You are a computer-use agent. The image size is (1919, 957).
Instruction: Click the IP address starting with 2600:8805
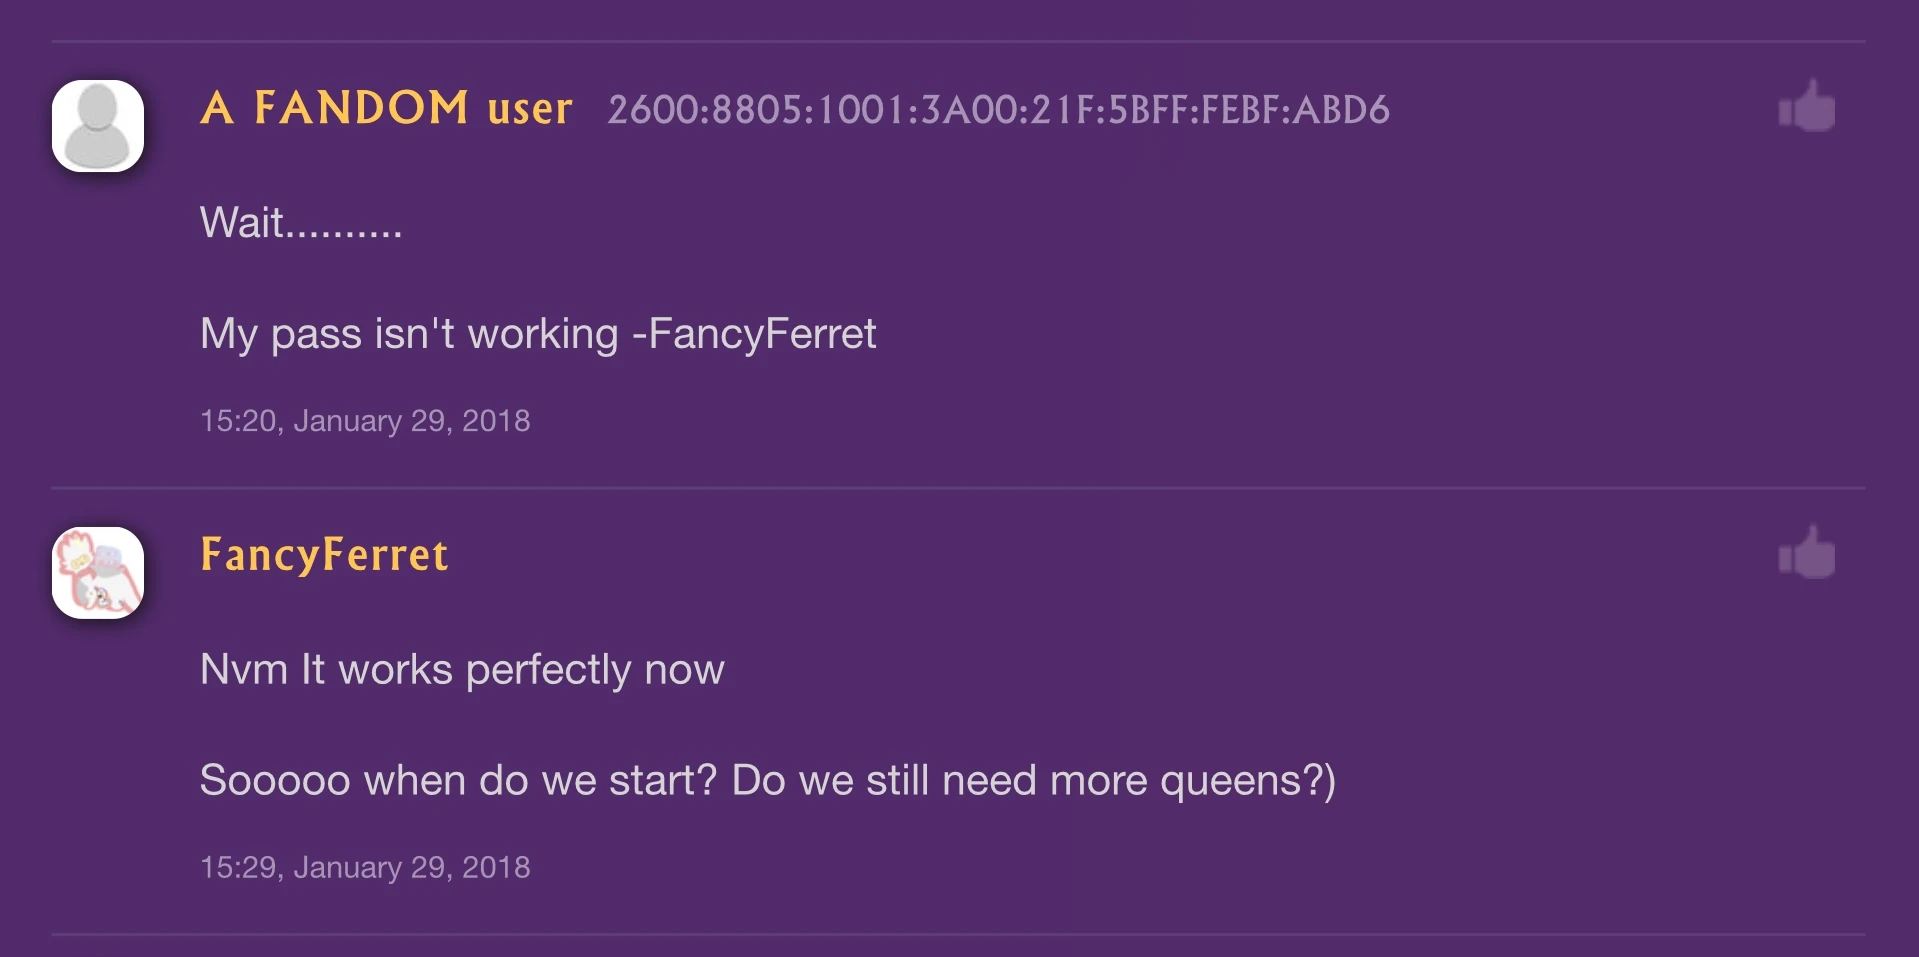[x=997, y=110]
